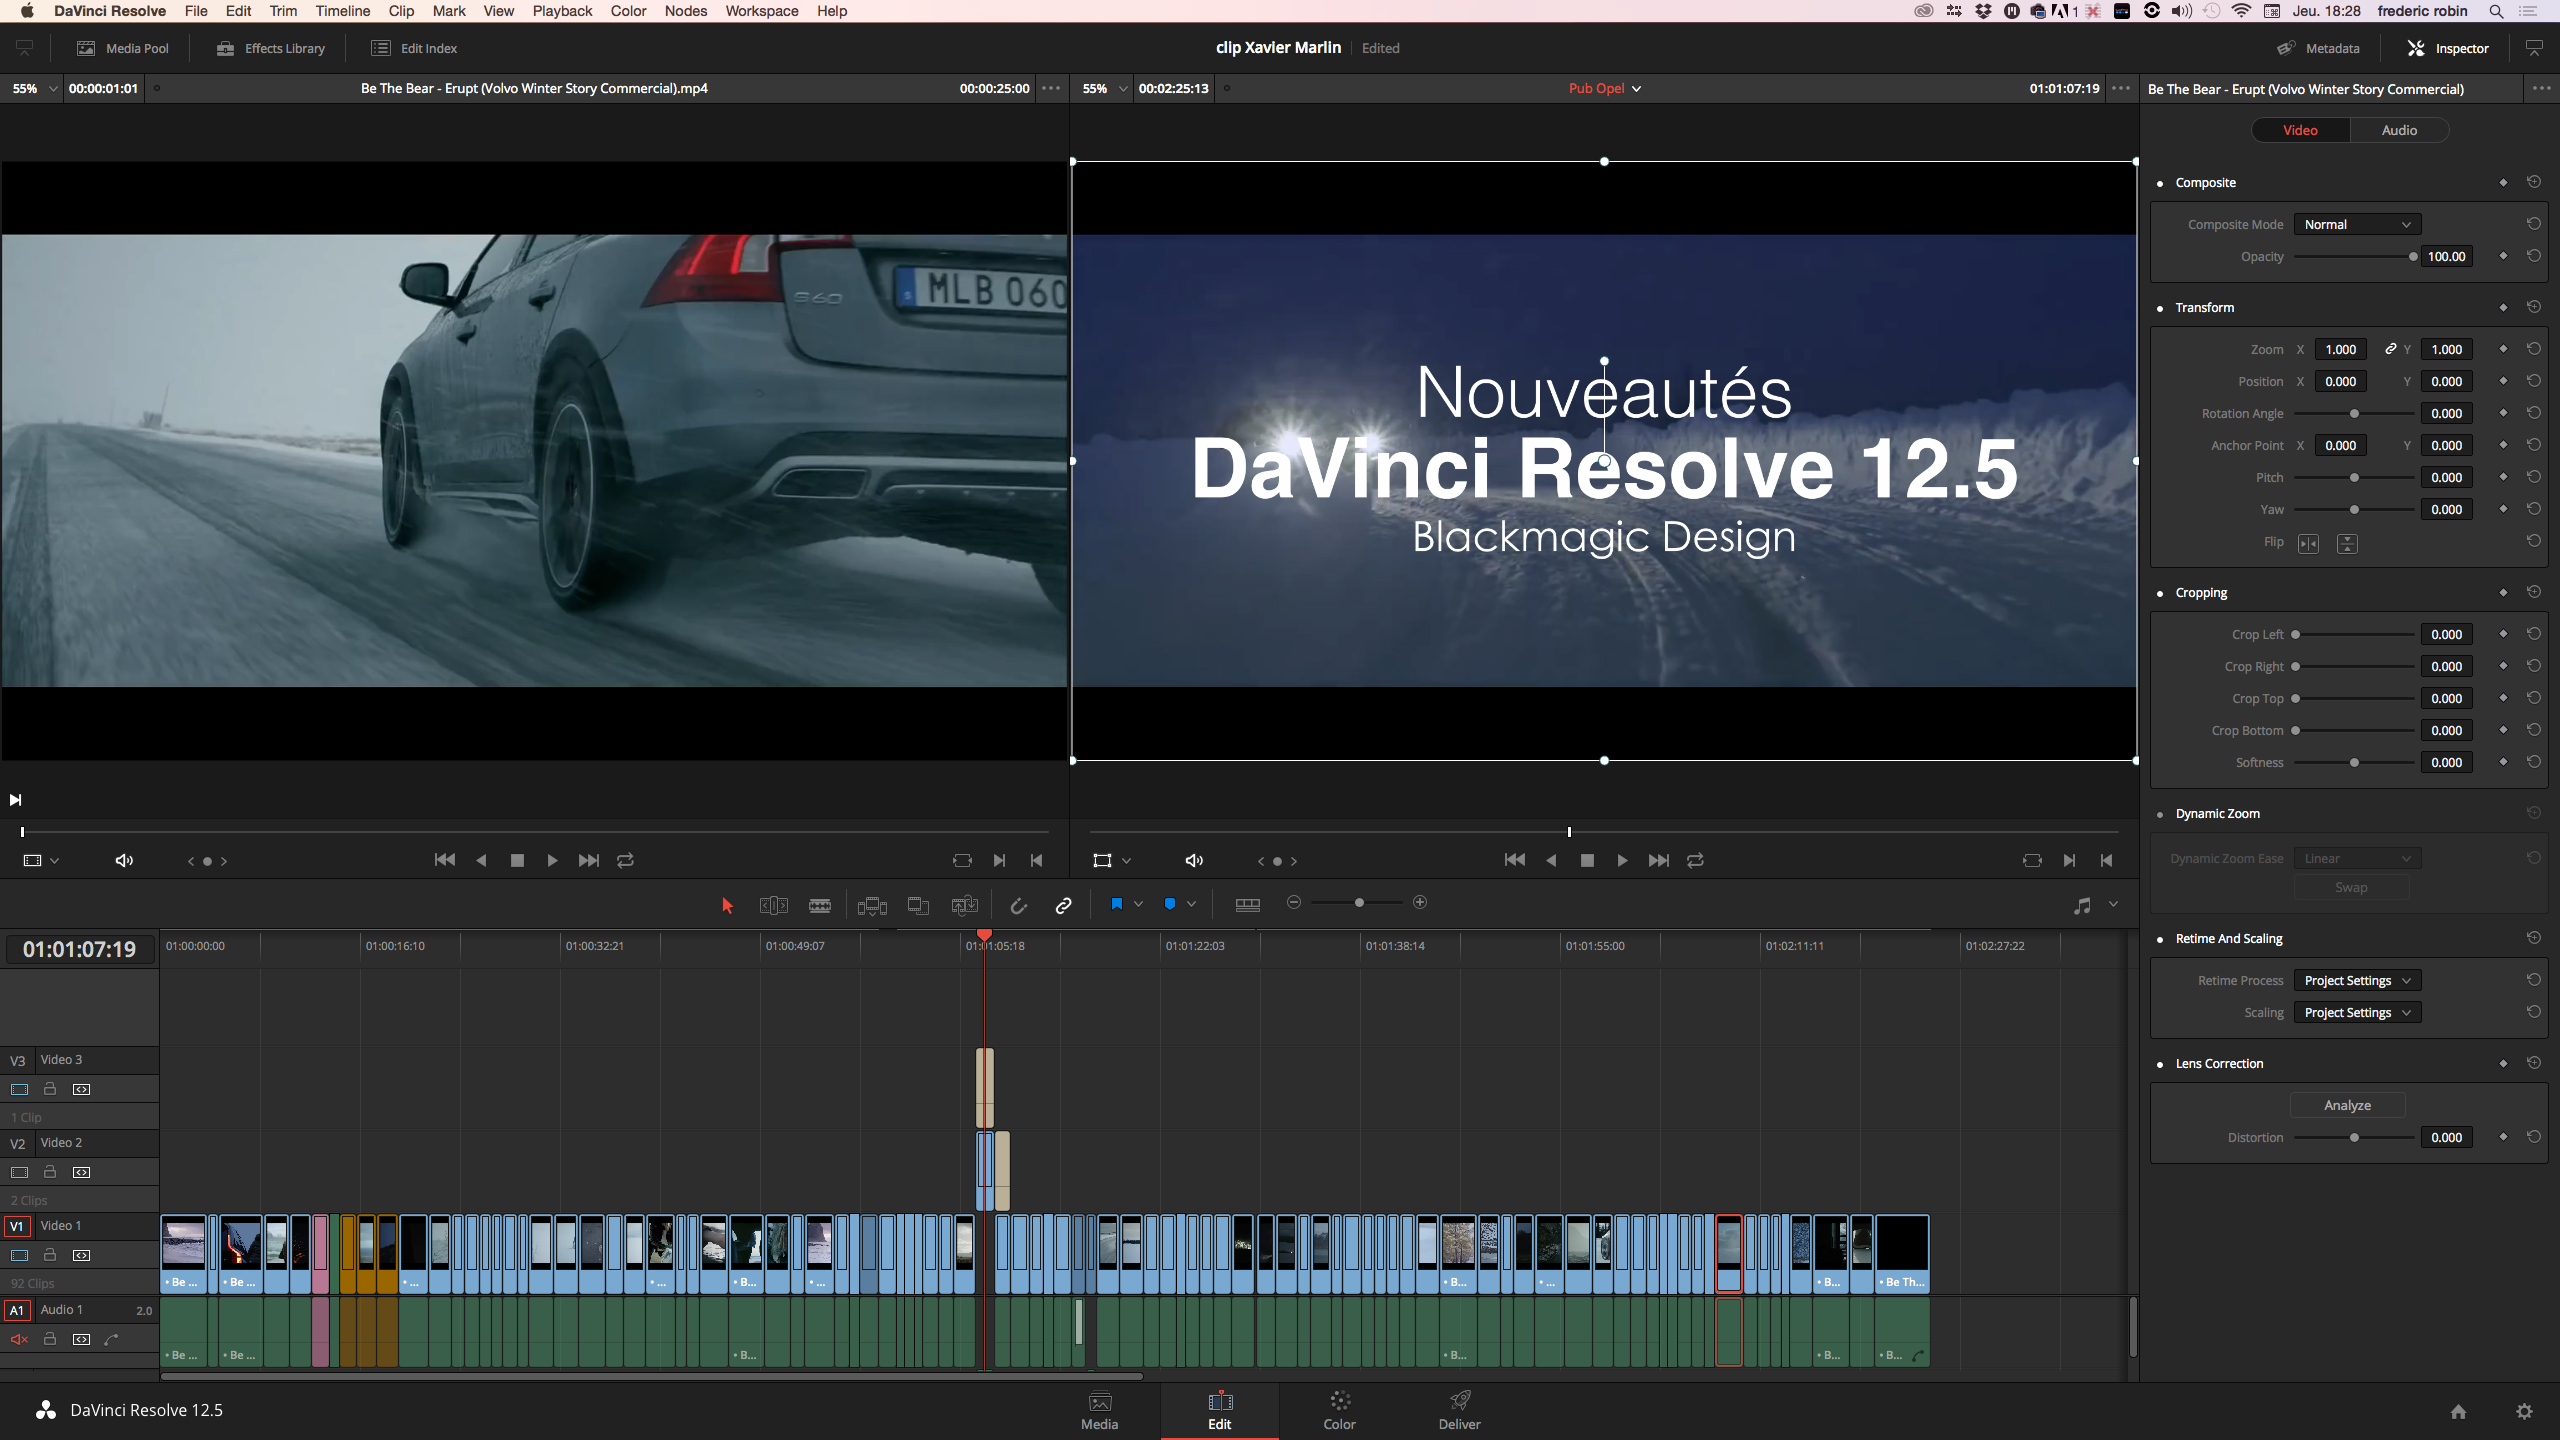Click the replace clip icon
2560x1440 pixels.
[965, 905]
